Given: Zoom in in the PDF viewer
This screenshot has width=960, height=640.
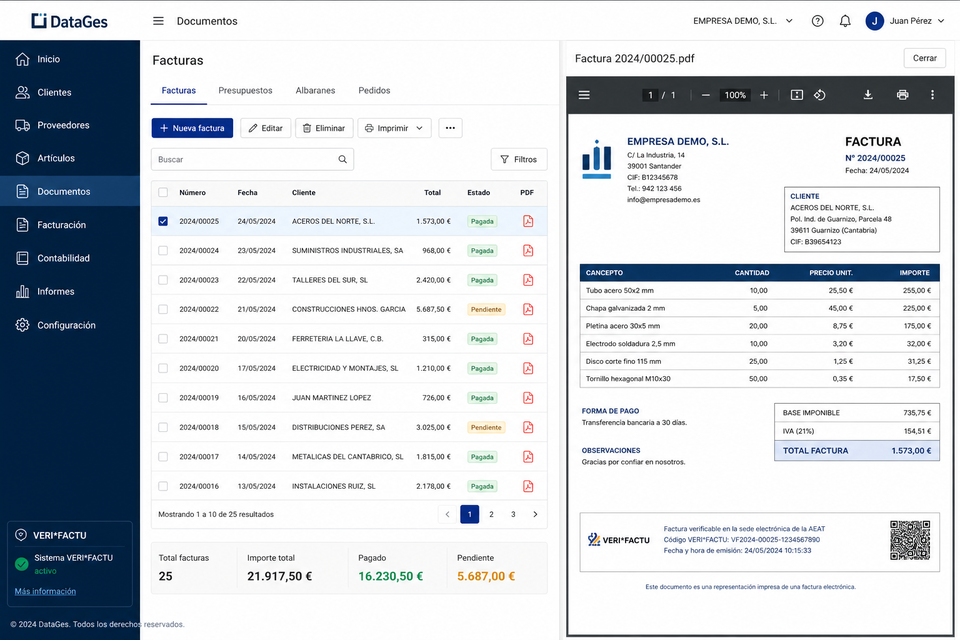Looking at the screenshot, I should pos(763,95).
